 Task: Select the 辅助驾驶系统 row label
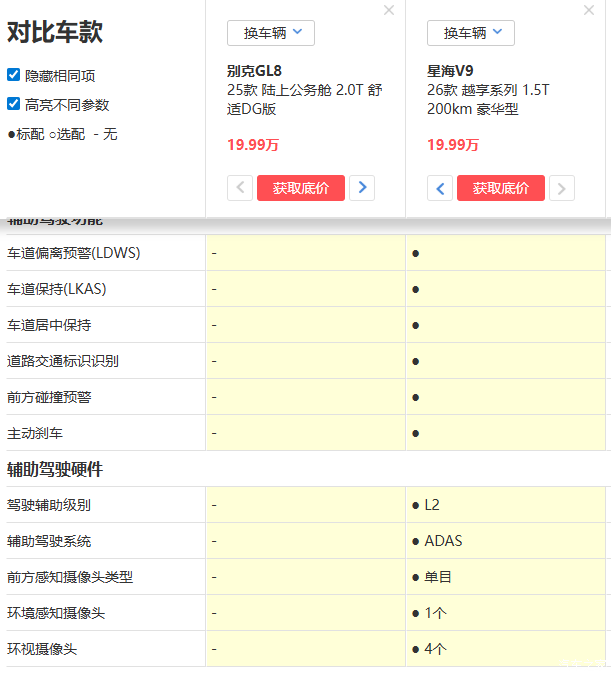coord(49,541)
